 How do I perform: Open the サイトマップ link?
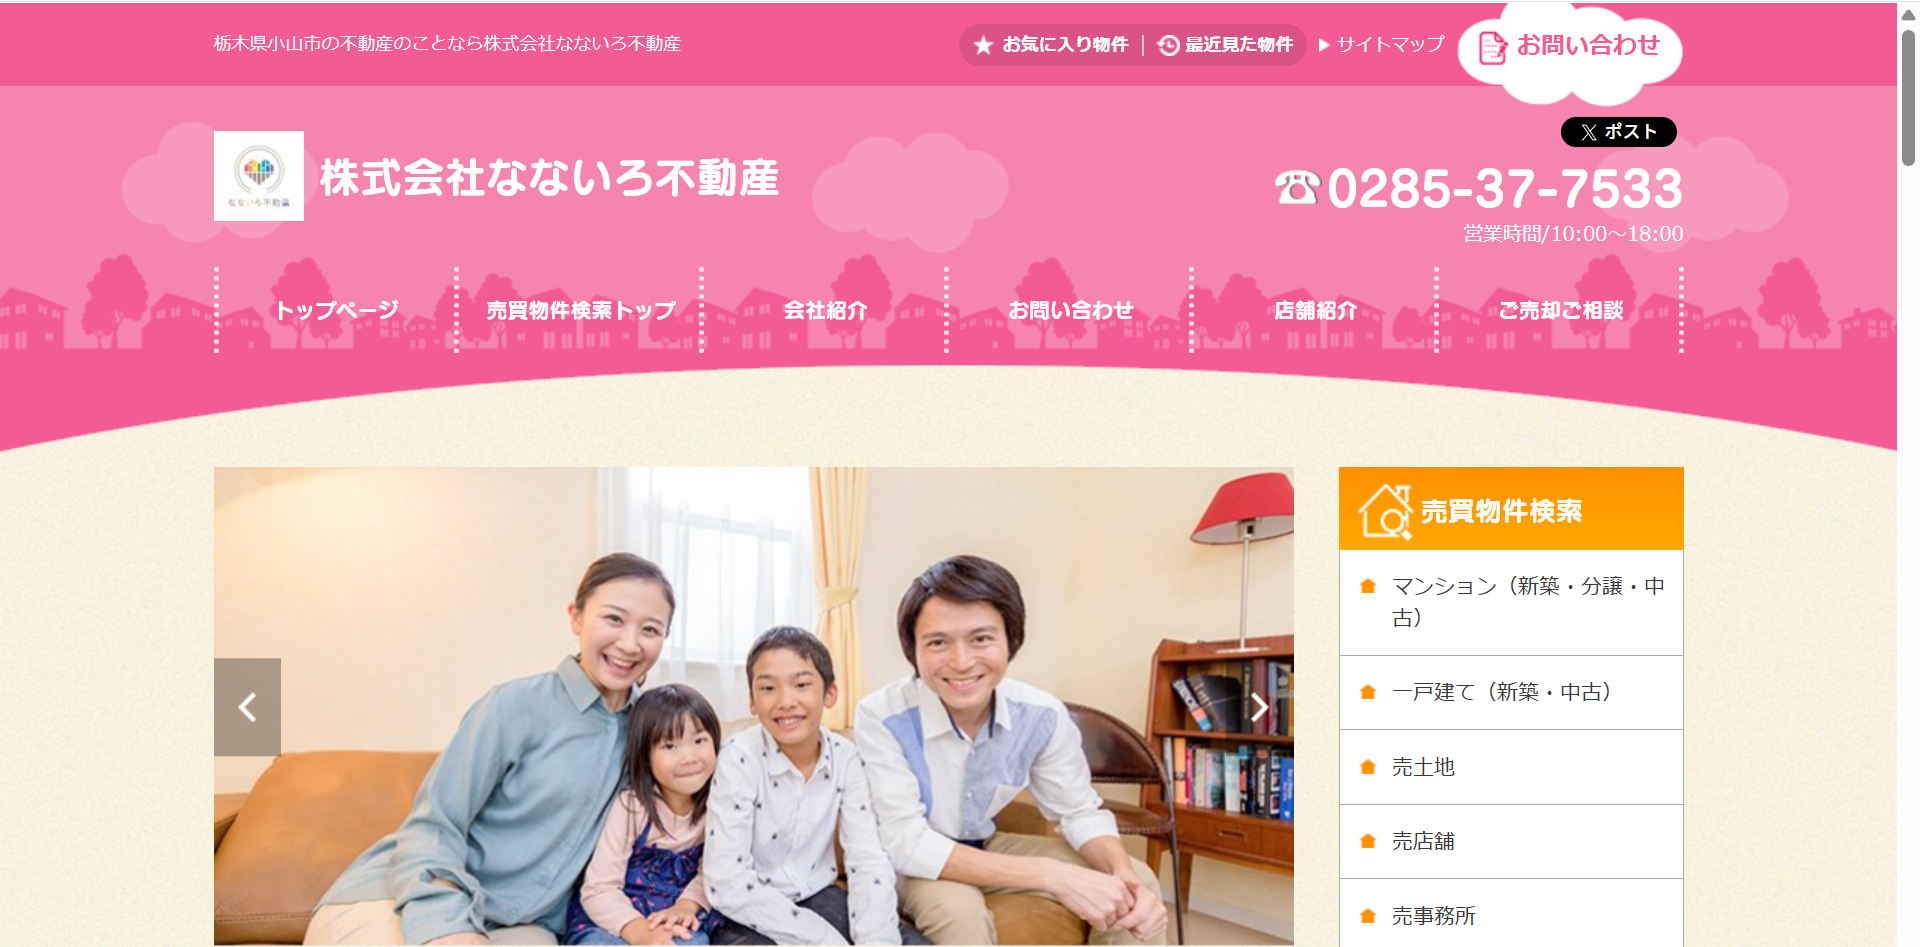pos(1381,45)
